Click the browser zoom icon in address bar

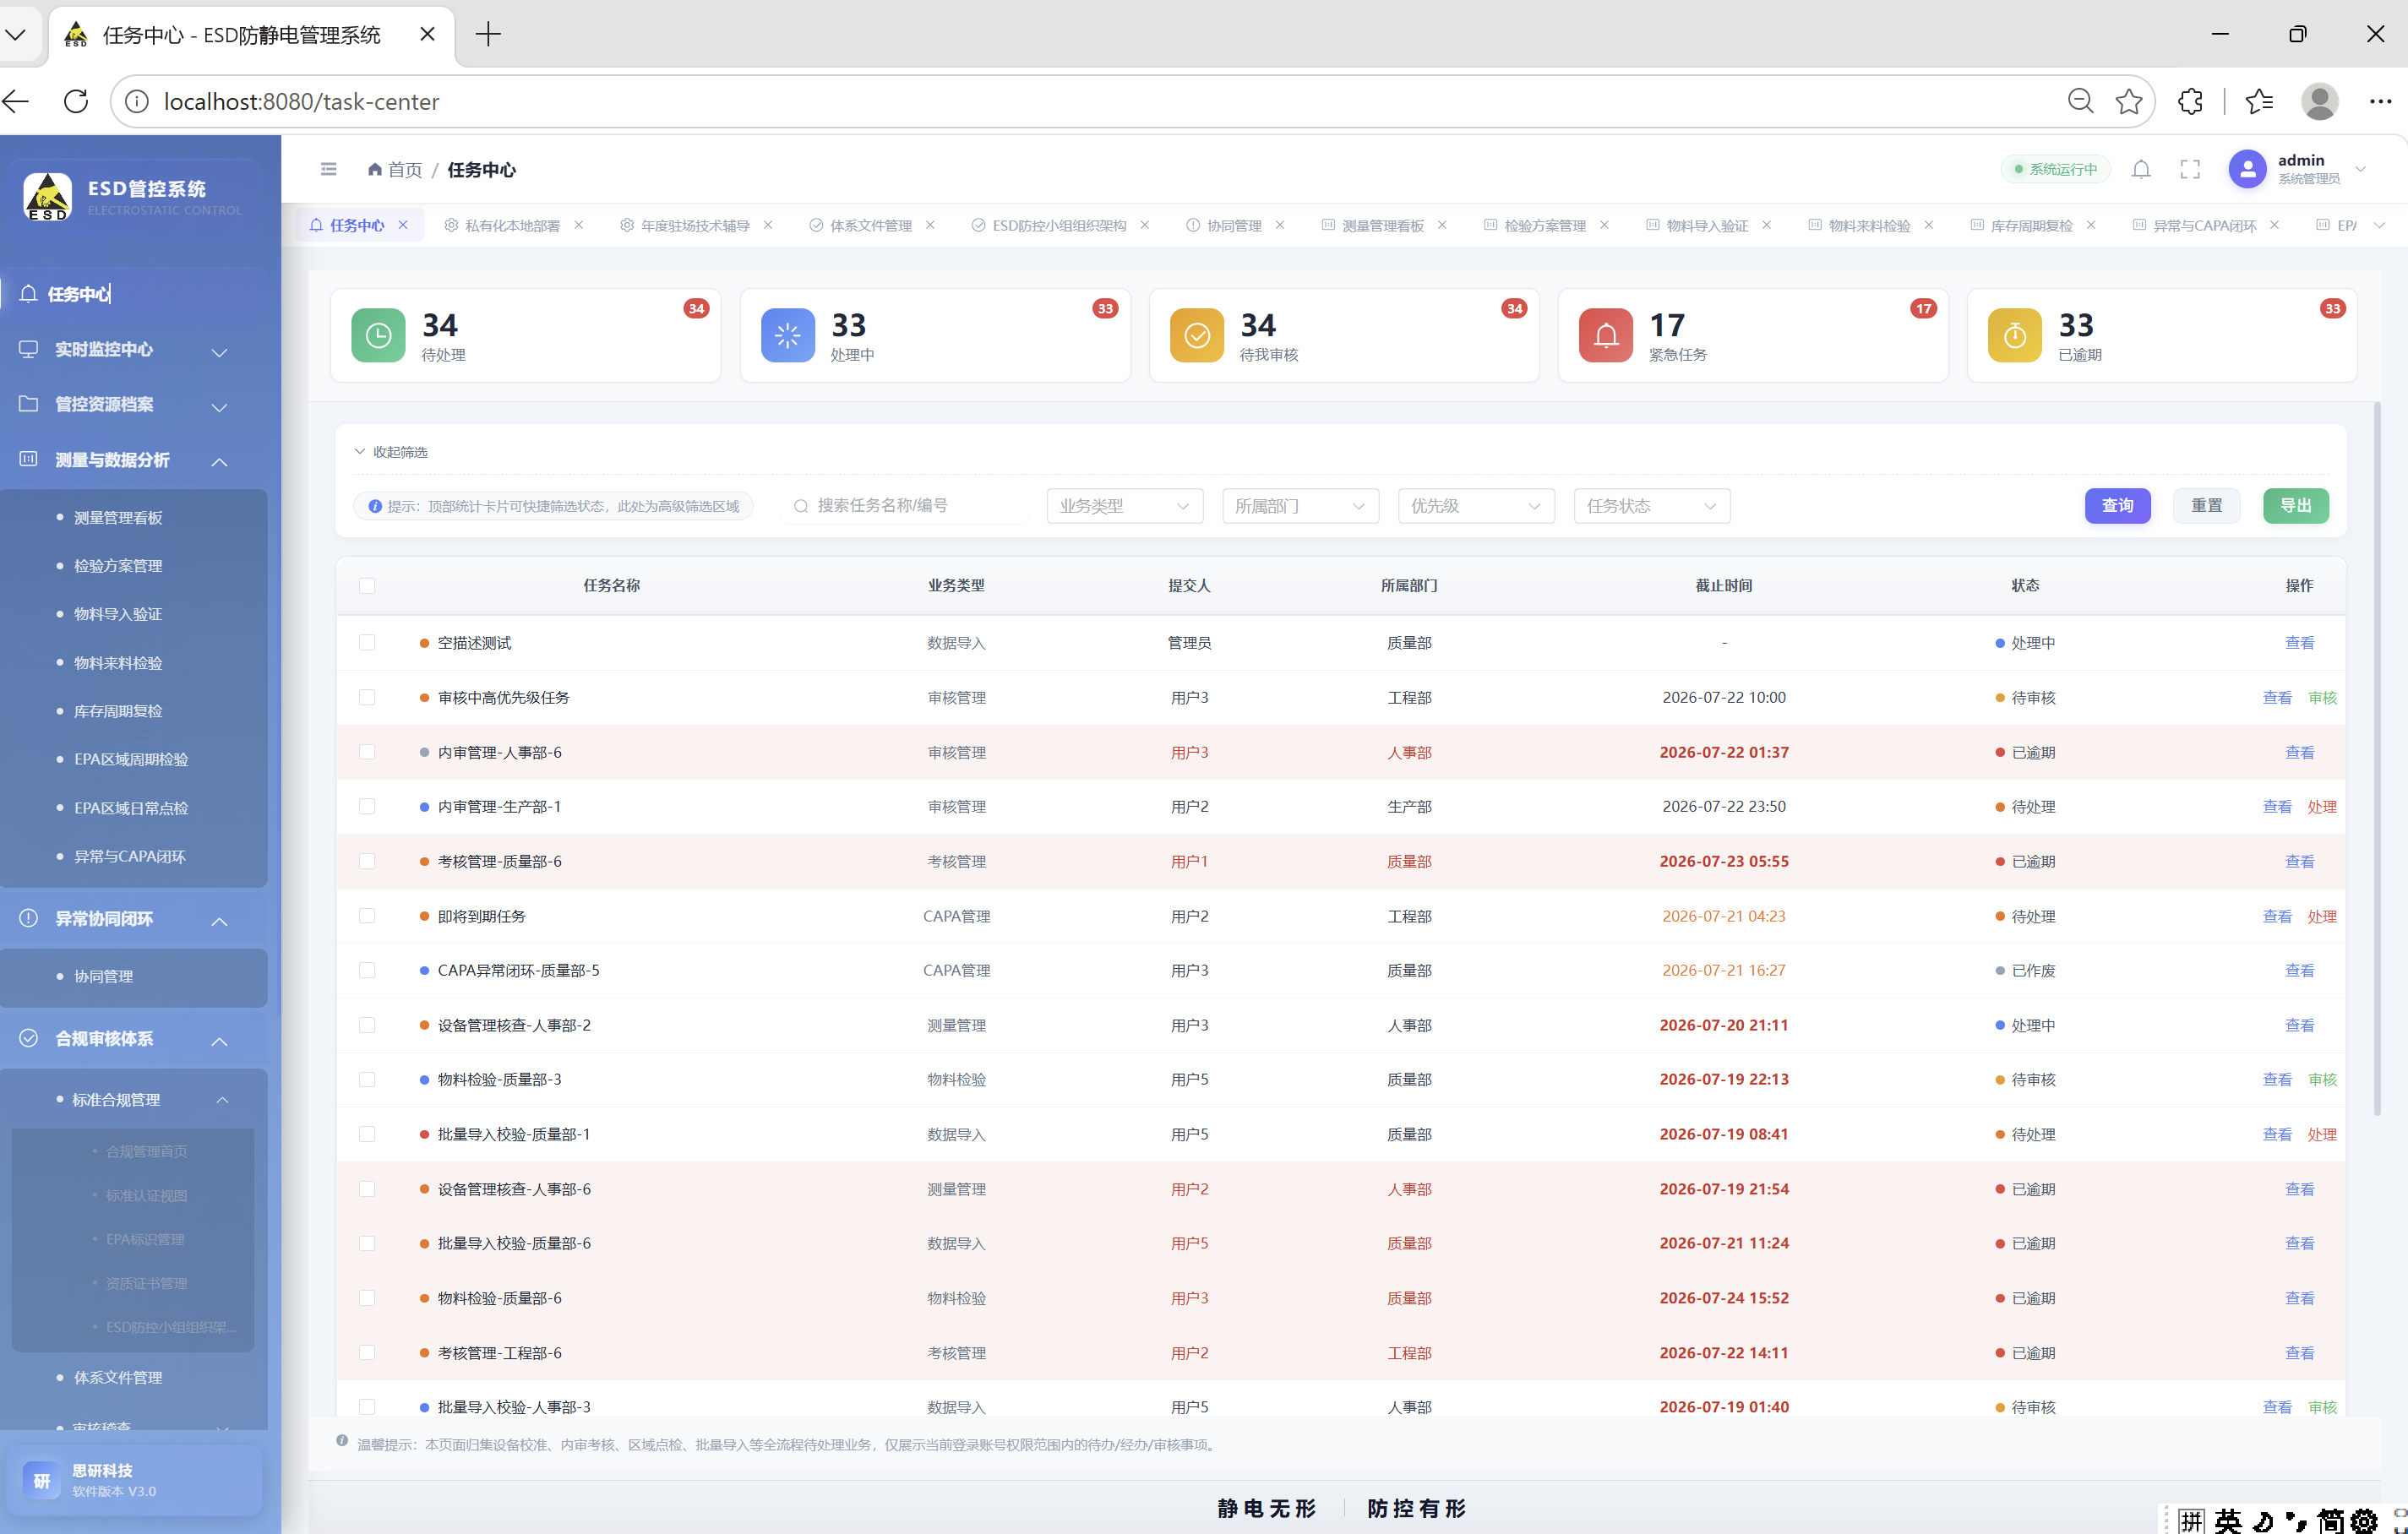tap(2080, 101)
